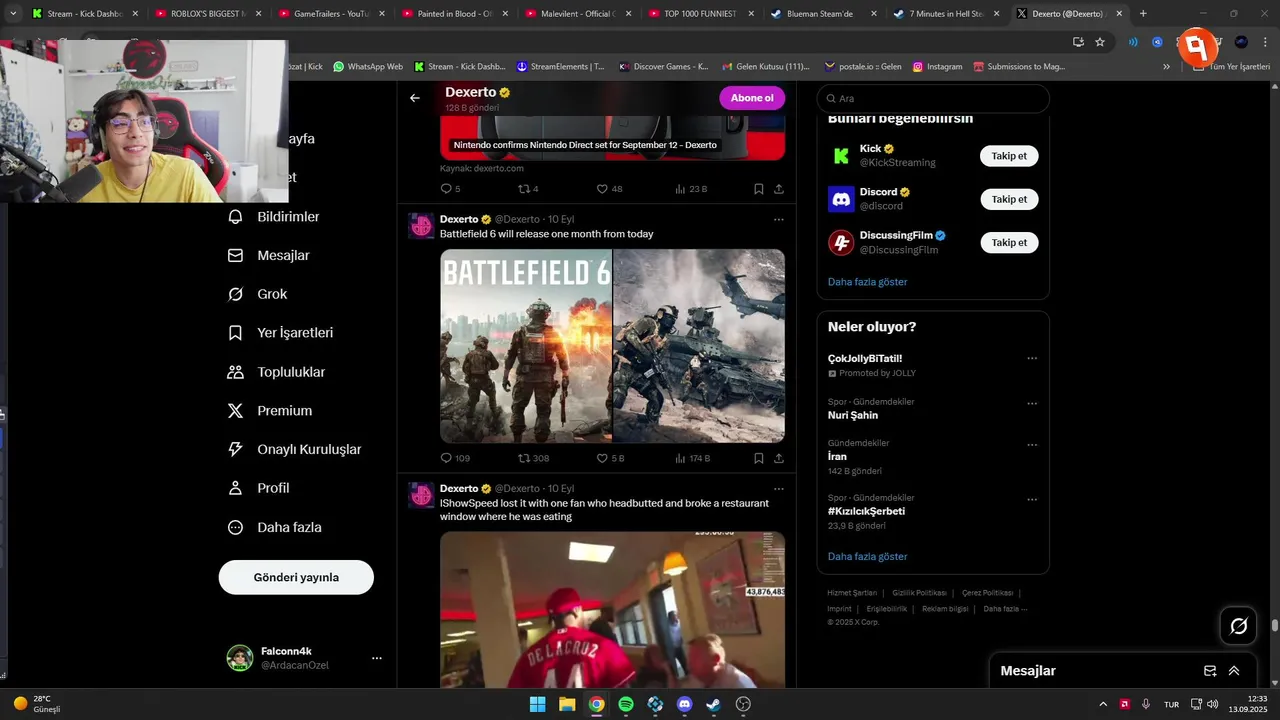Open options for the İran trend
The width and height of the screenshot is (1280, 720).
pyautogui.click(x=1032, y=445)
